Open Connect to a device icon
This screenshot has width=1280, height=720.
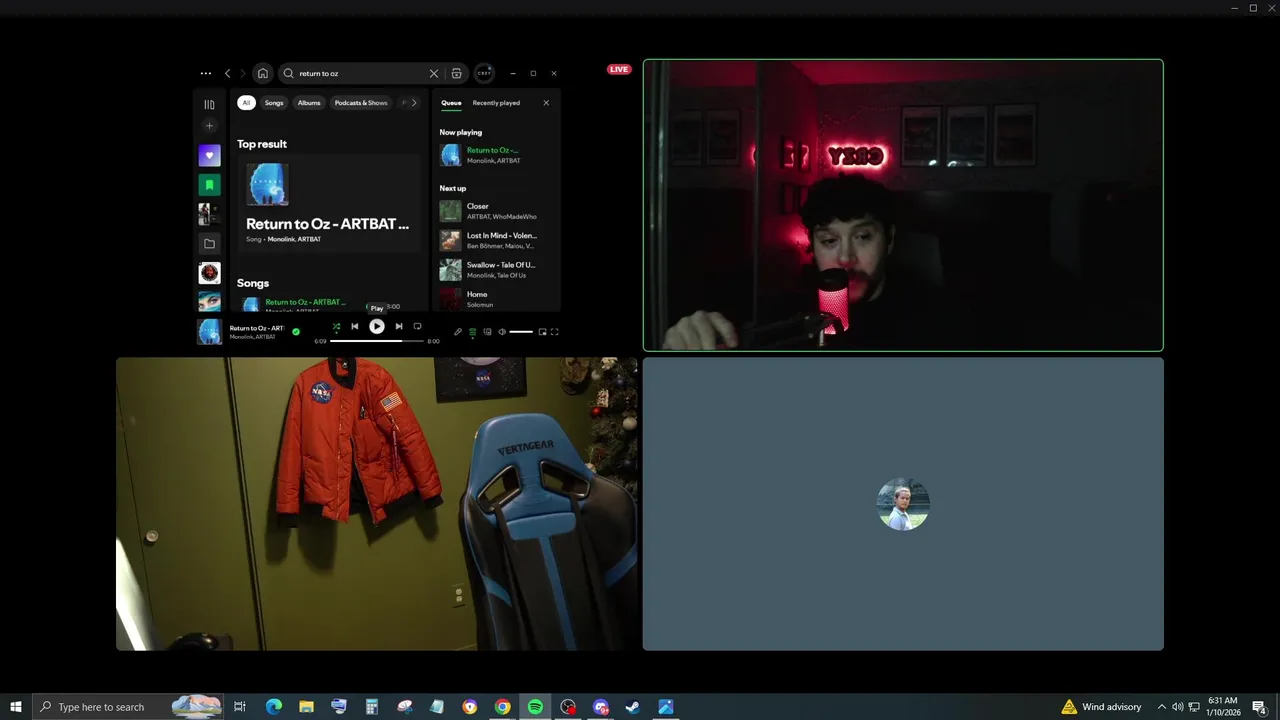point(488,332)
